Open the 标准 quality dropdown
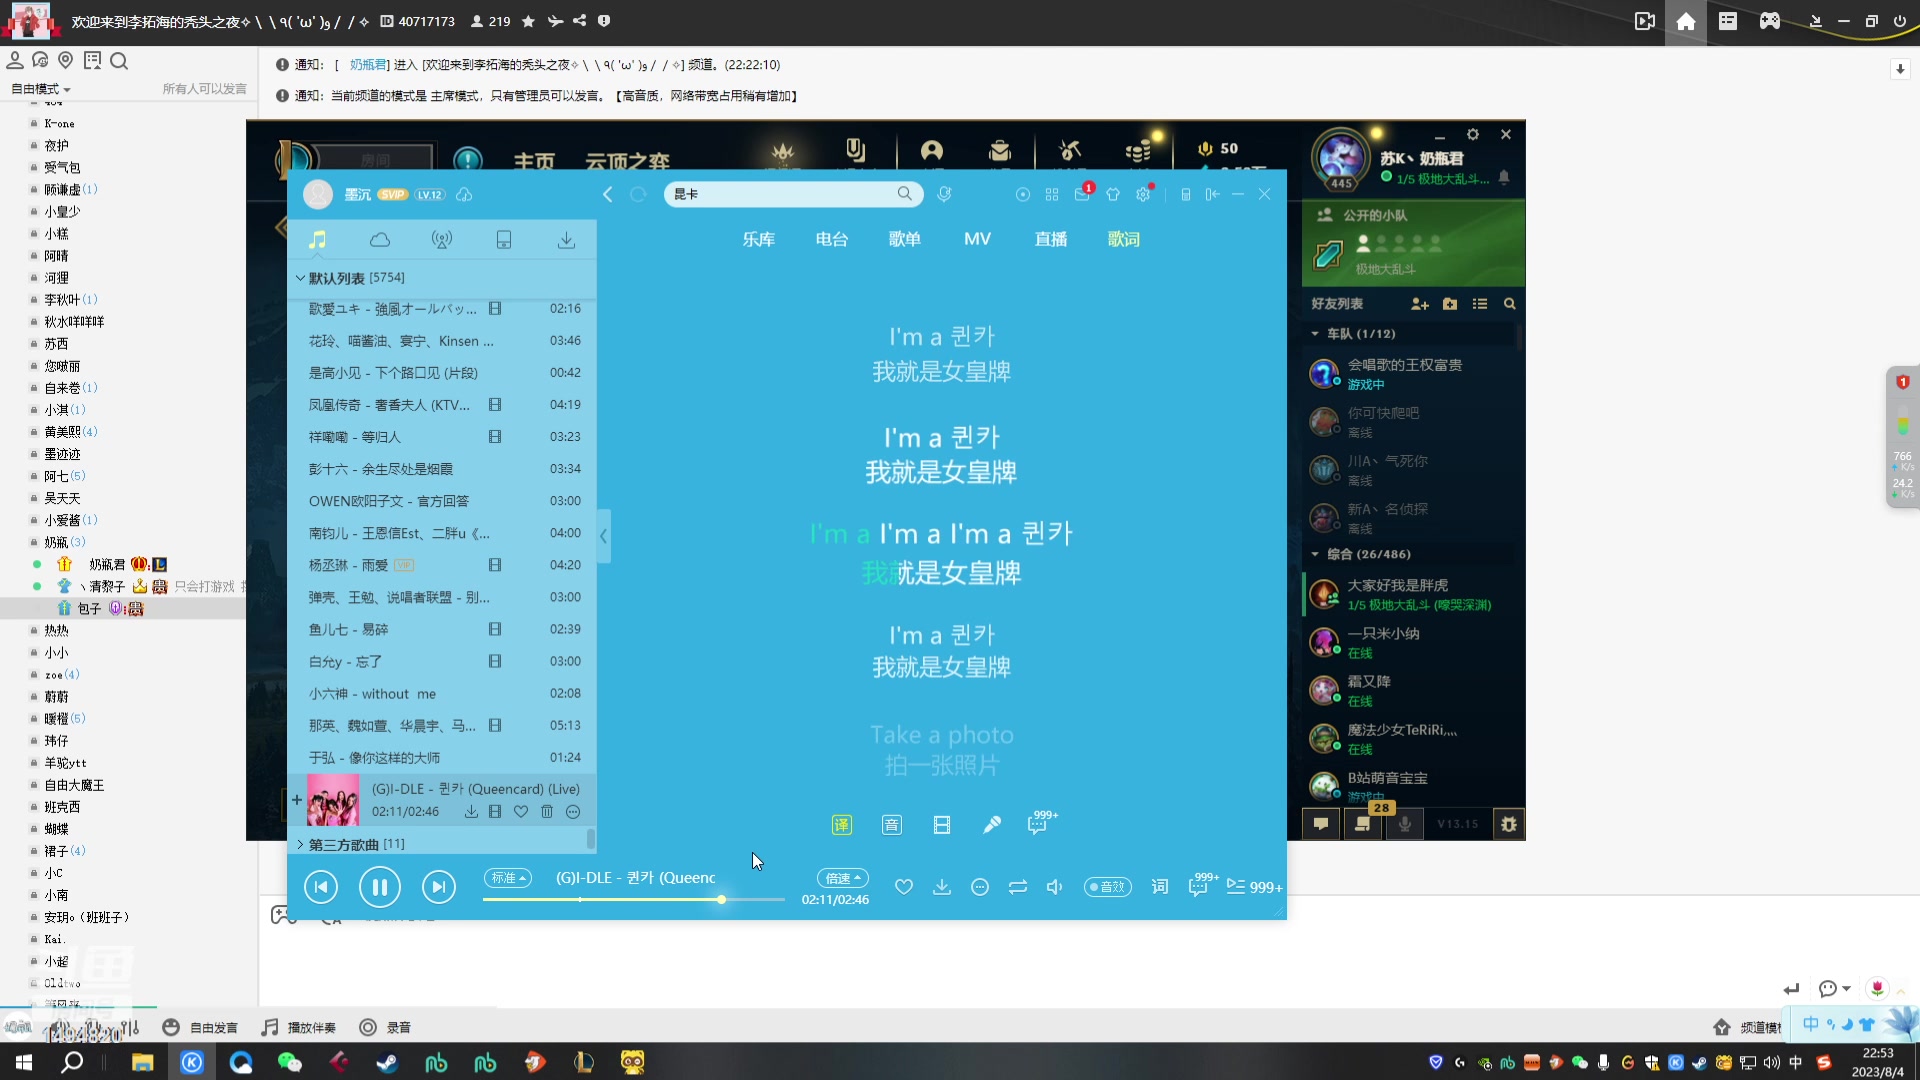 pos(508,878)
